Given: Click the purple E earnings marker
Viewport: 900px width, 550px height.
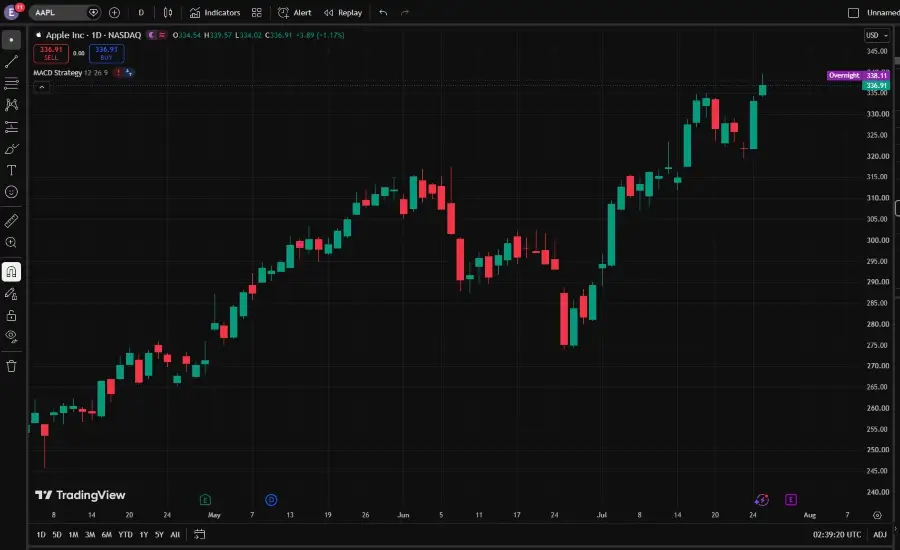Looking at the screenshot, I should 790,500.
